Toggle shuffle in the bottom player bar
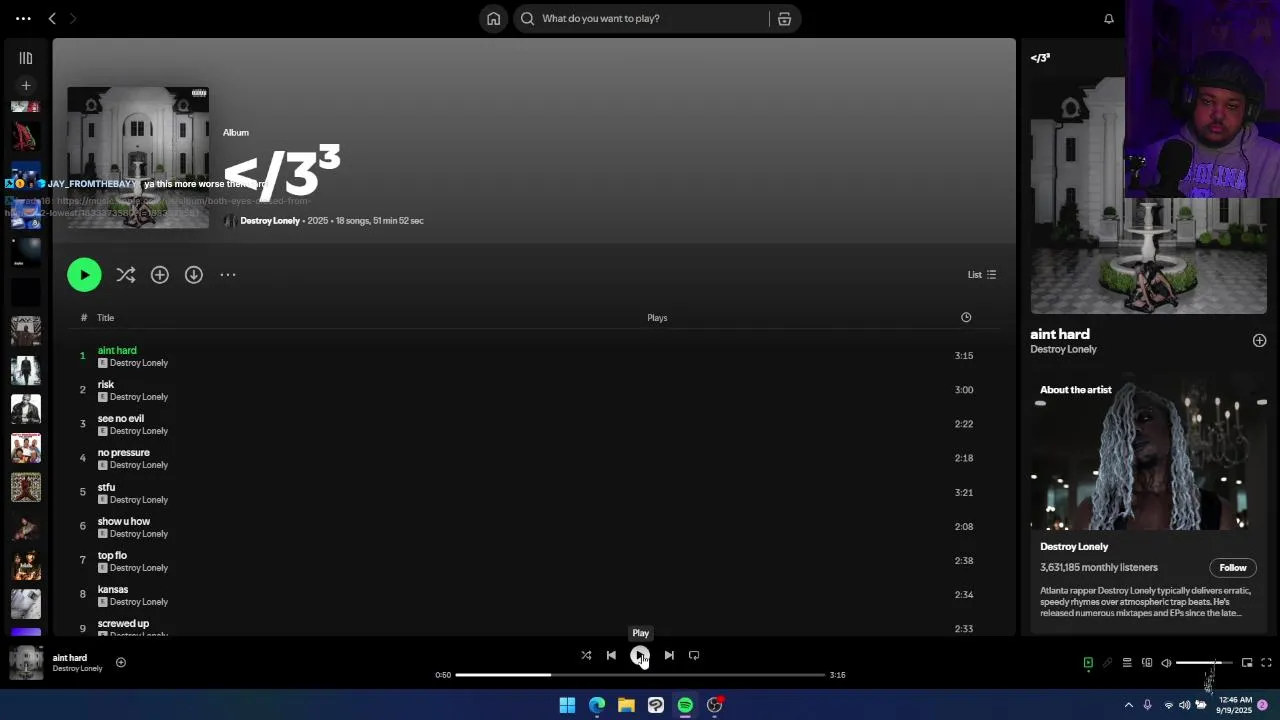Image resolution: width=1280 pixels, height=720 pixels. (586, 656)
